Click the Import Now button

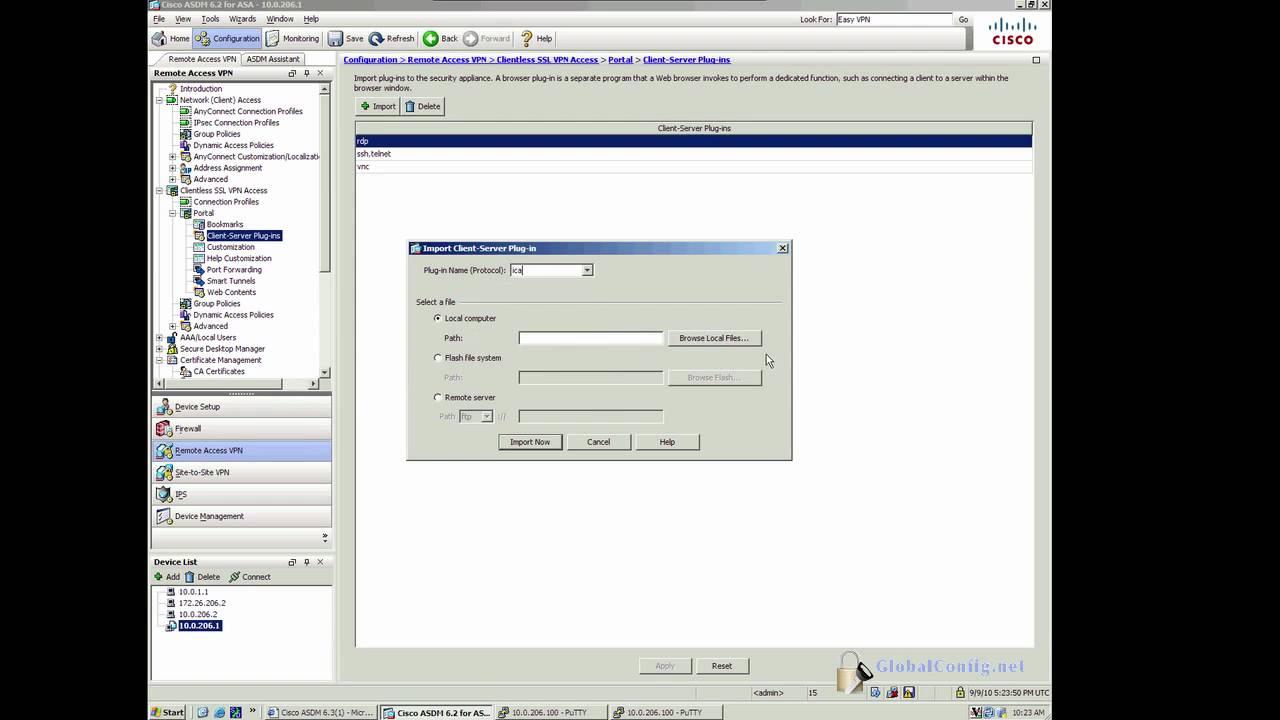pyautogui.click(x=530, y=442)
